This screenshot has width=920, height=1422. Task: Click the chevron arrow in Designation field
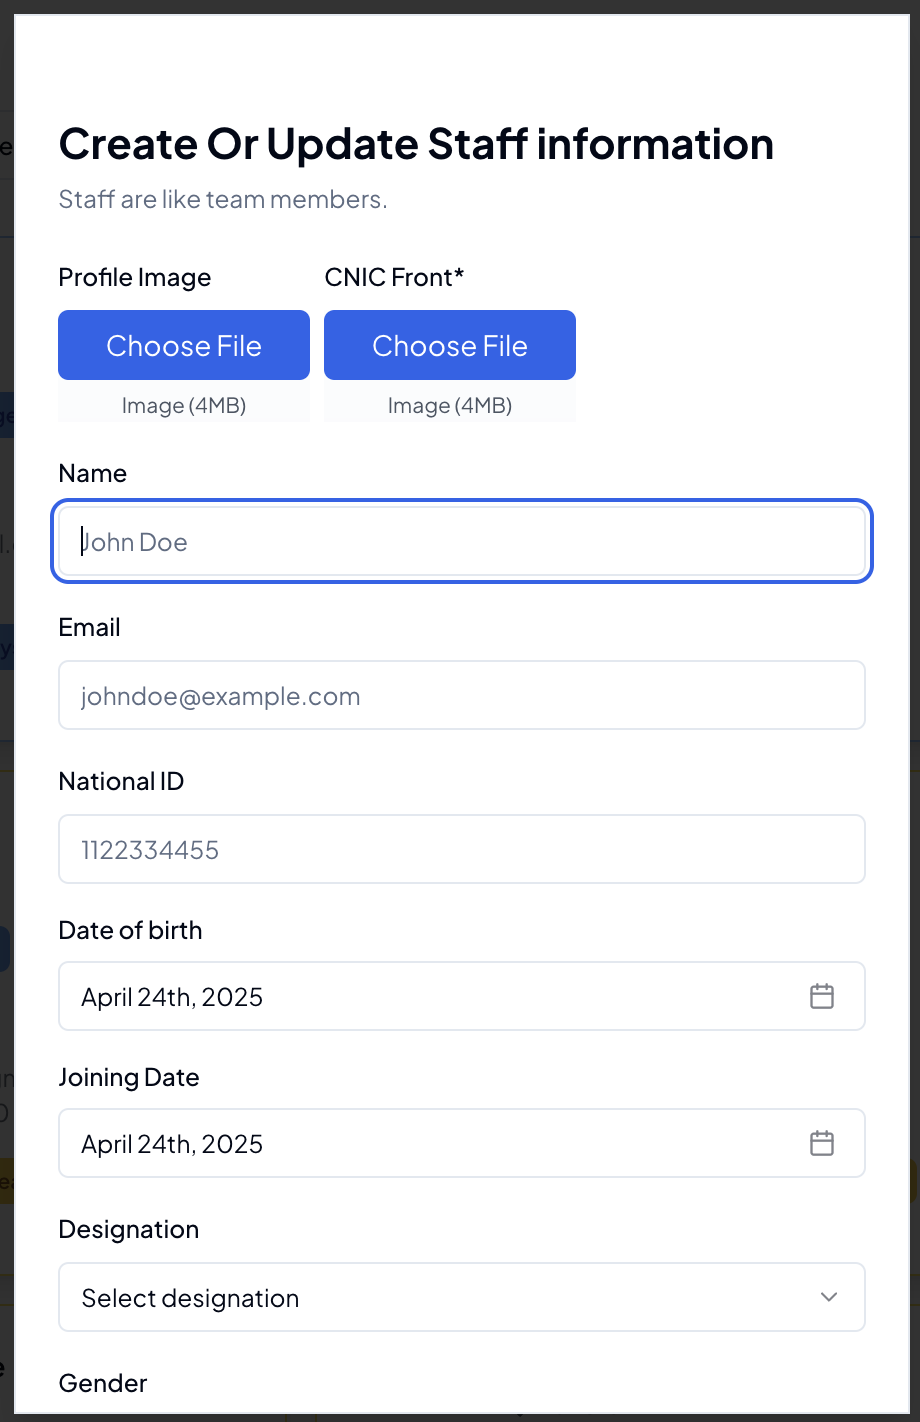point(828,1297)
